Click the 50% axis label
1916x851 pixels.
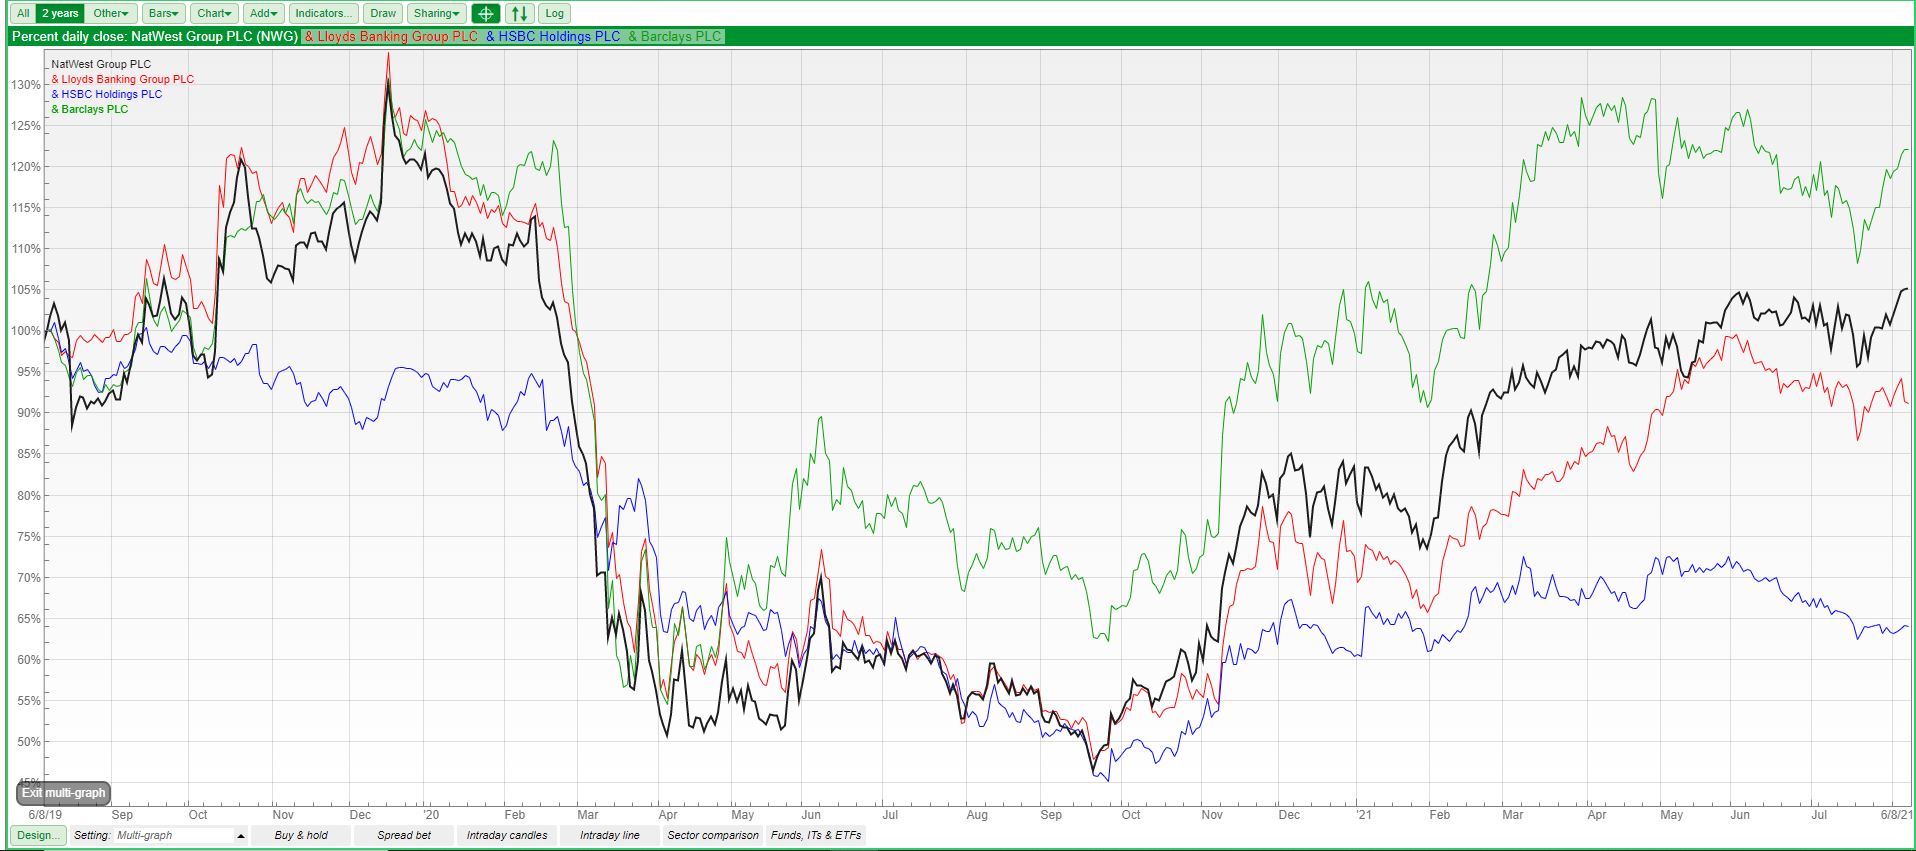click(x=29, y=742)
